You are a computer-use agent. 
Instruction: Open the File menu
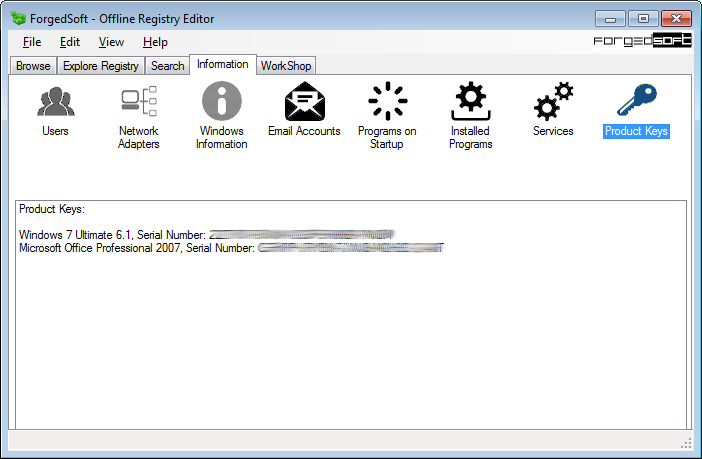pos(32,42)
